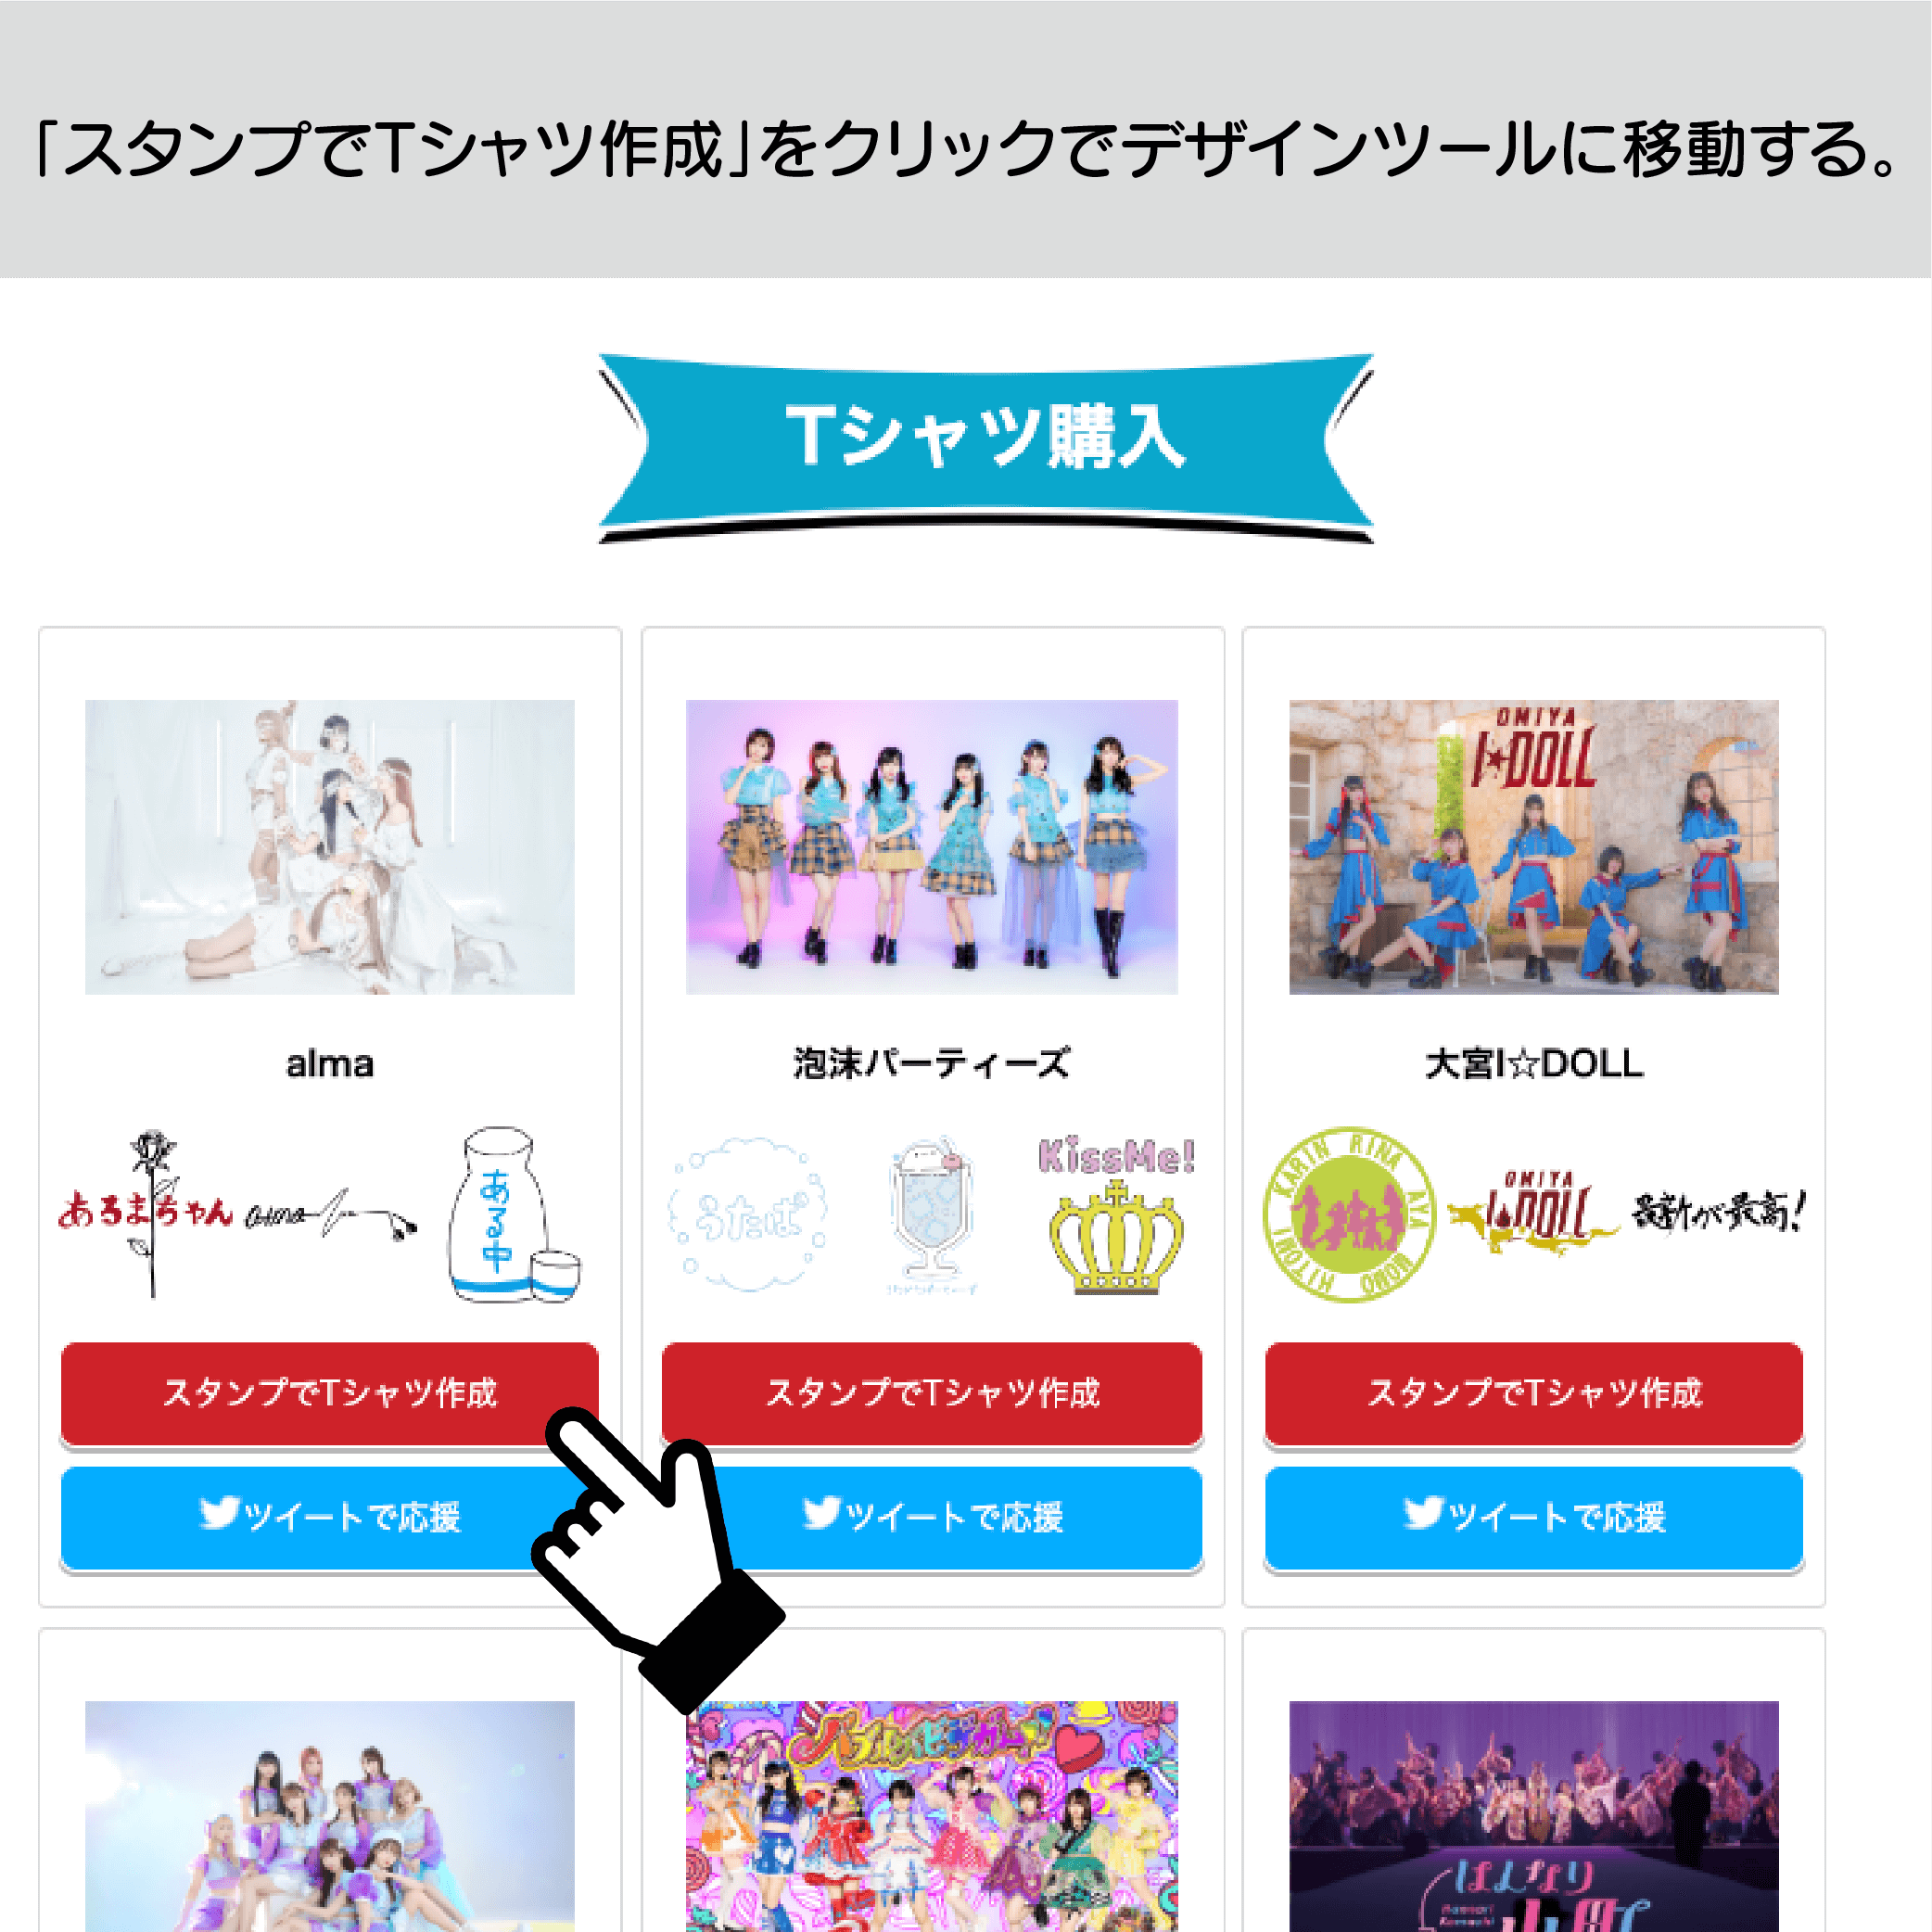Tweet support for 大宮I☆DOLL

(1534, 1518)
